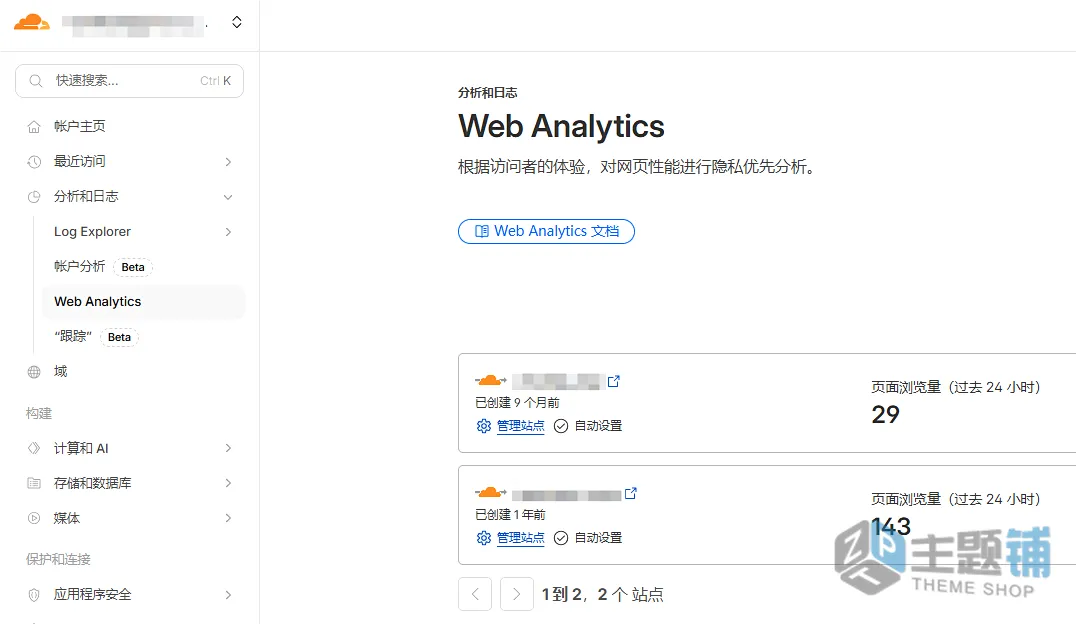Open Log Explorer submenu item
This screenshot has height=624, width=1076.
pyautogui.click(x=92, y=231)
